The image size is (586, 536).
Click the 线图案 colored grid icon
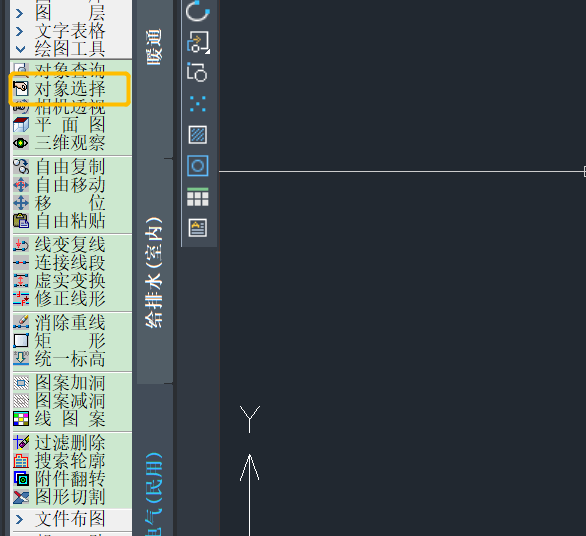[x=21, y=419]
